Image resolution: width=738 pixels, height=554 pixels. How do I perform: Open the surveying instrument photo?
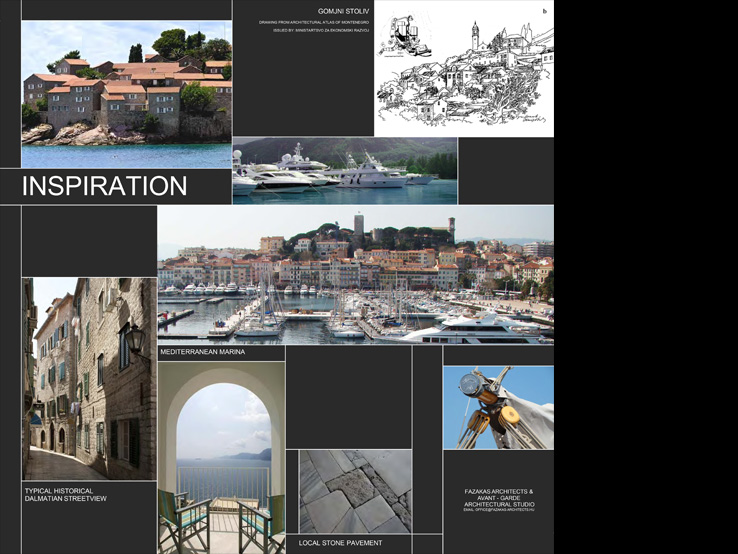point(497,407)
